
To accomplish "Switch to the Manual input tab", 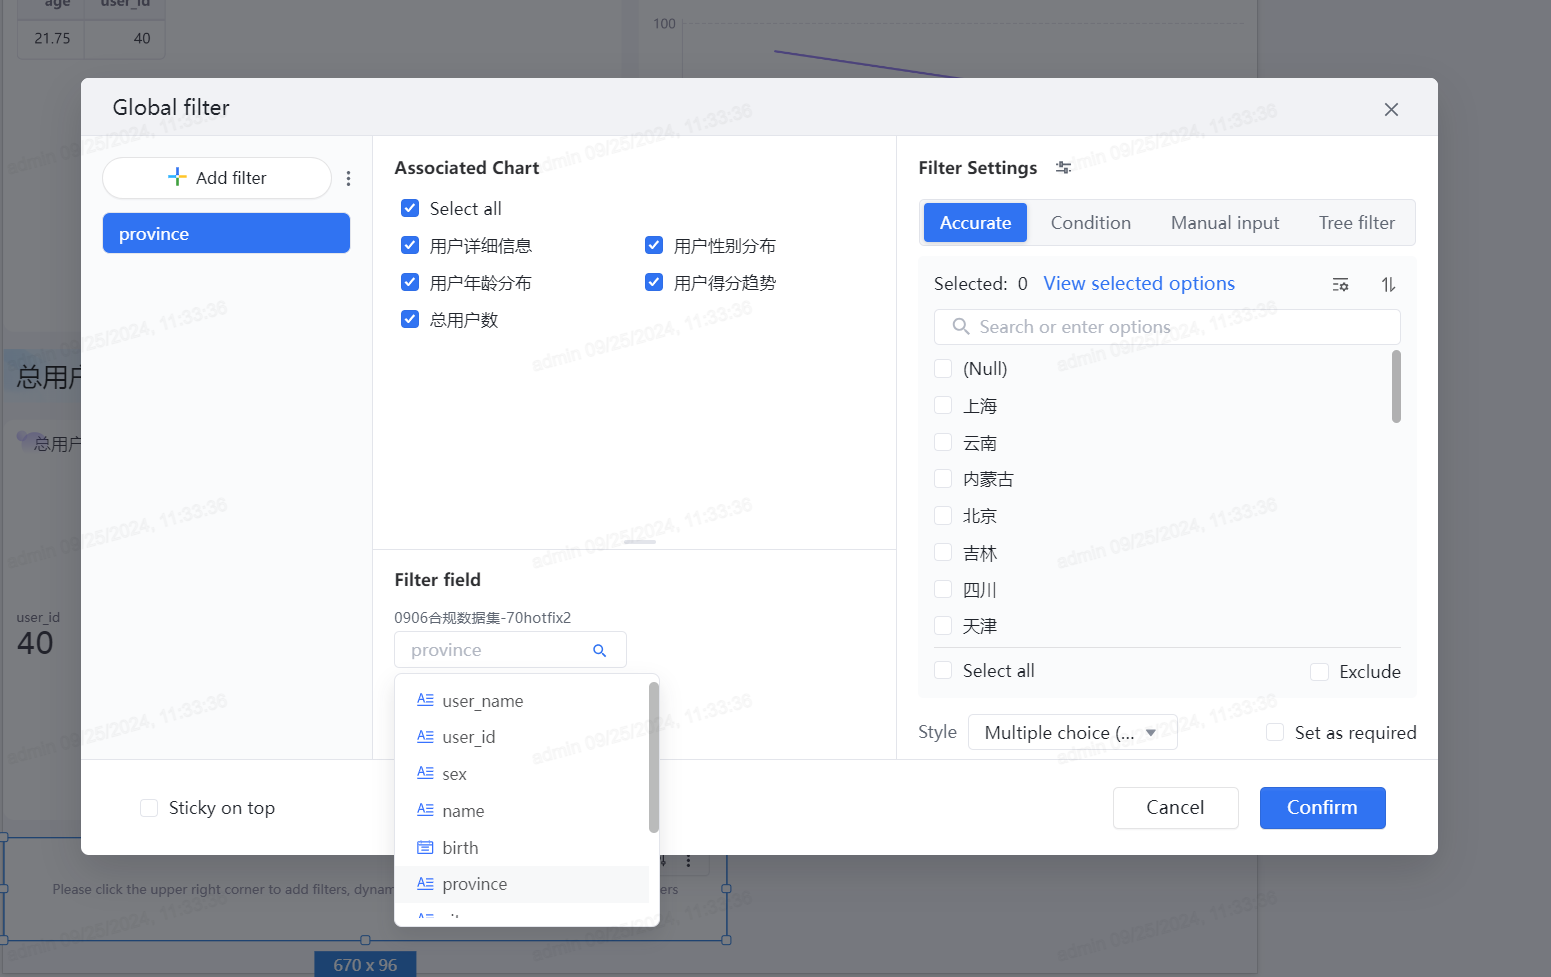I will click(x=1225, y=223).
